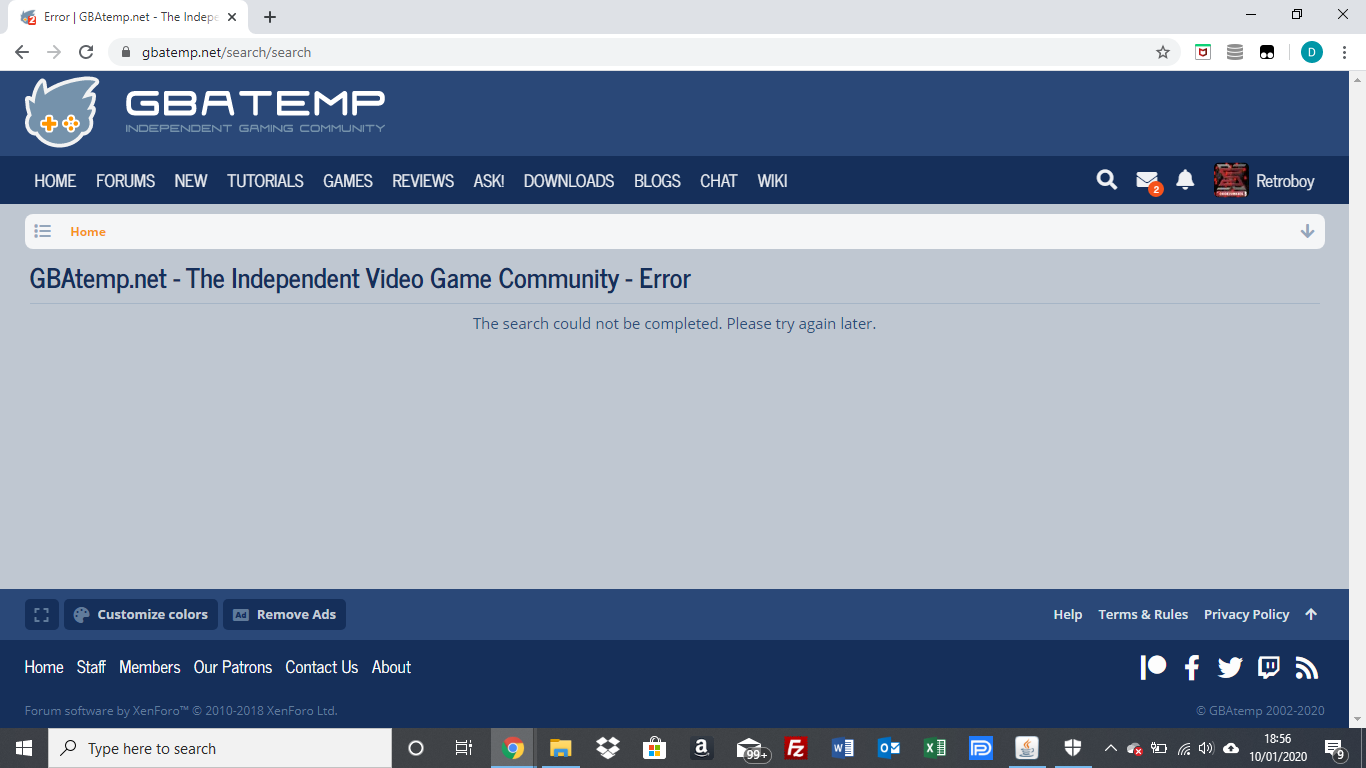Click the Customize colors button
The height and width of the screenshot is (768, 1366).
(141, 614)
